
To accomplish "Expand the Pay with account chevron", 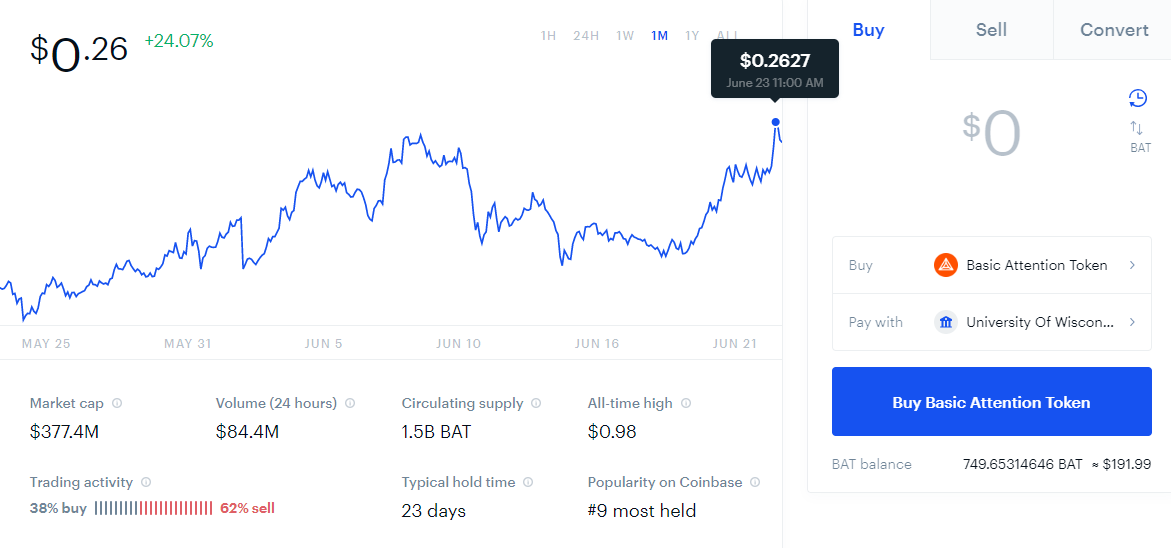I will [x=1132, y=323].
